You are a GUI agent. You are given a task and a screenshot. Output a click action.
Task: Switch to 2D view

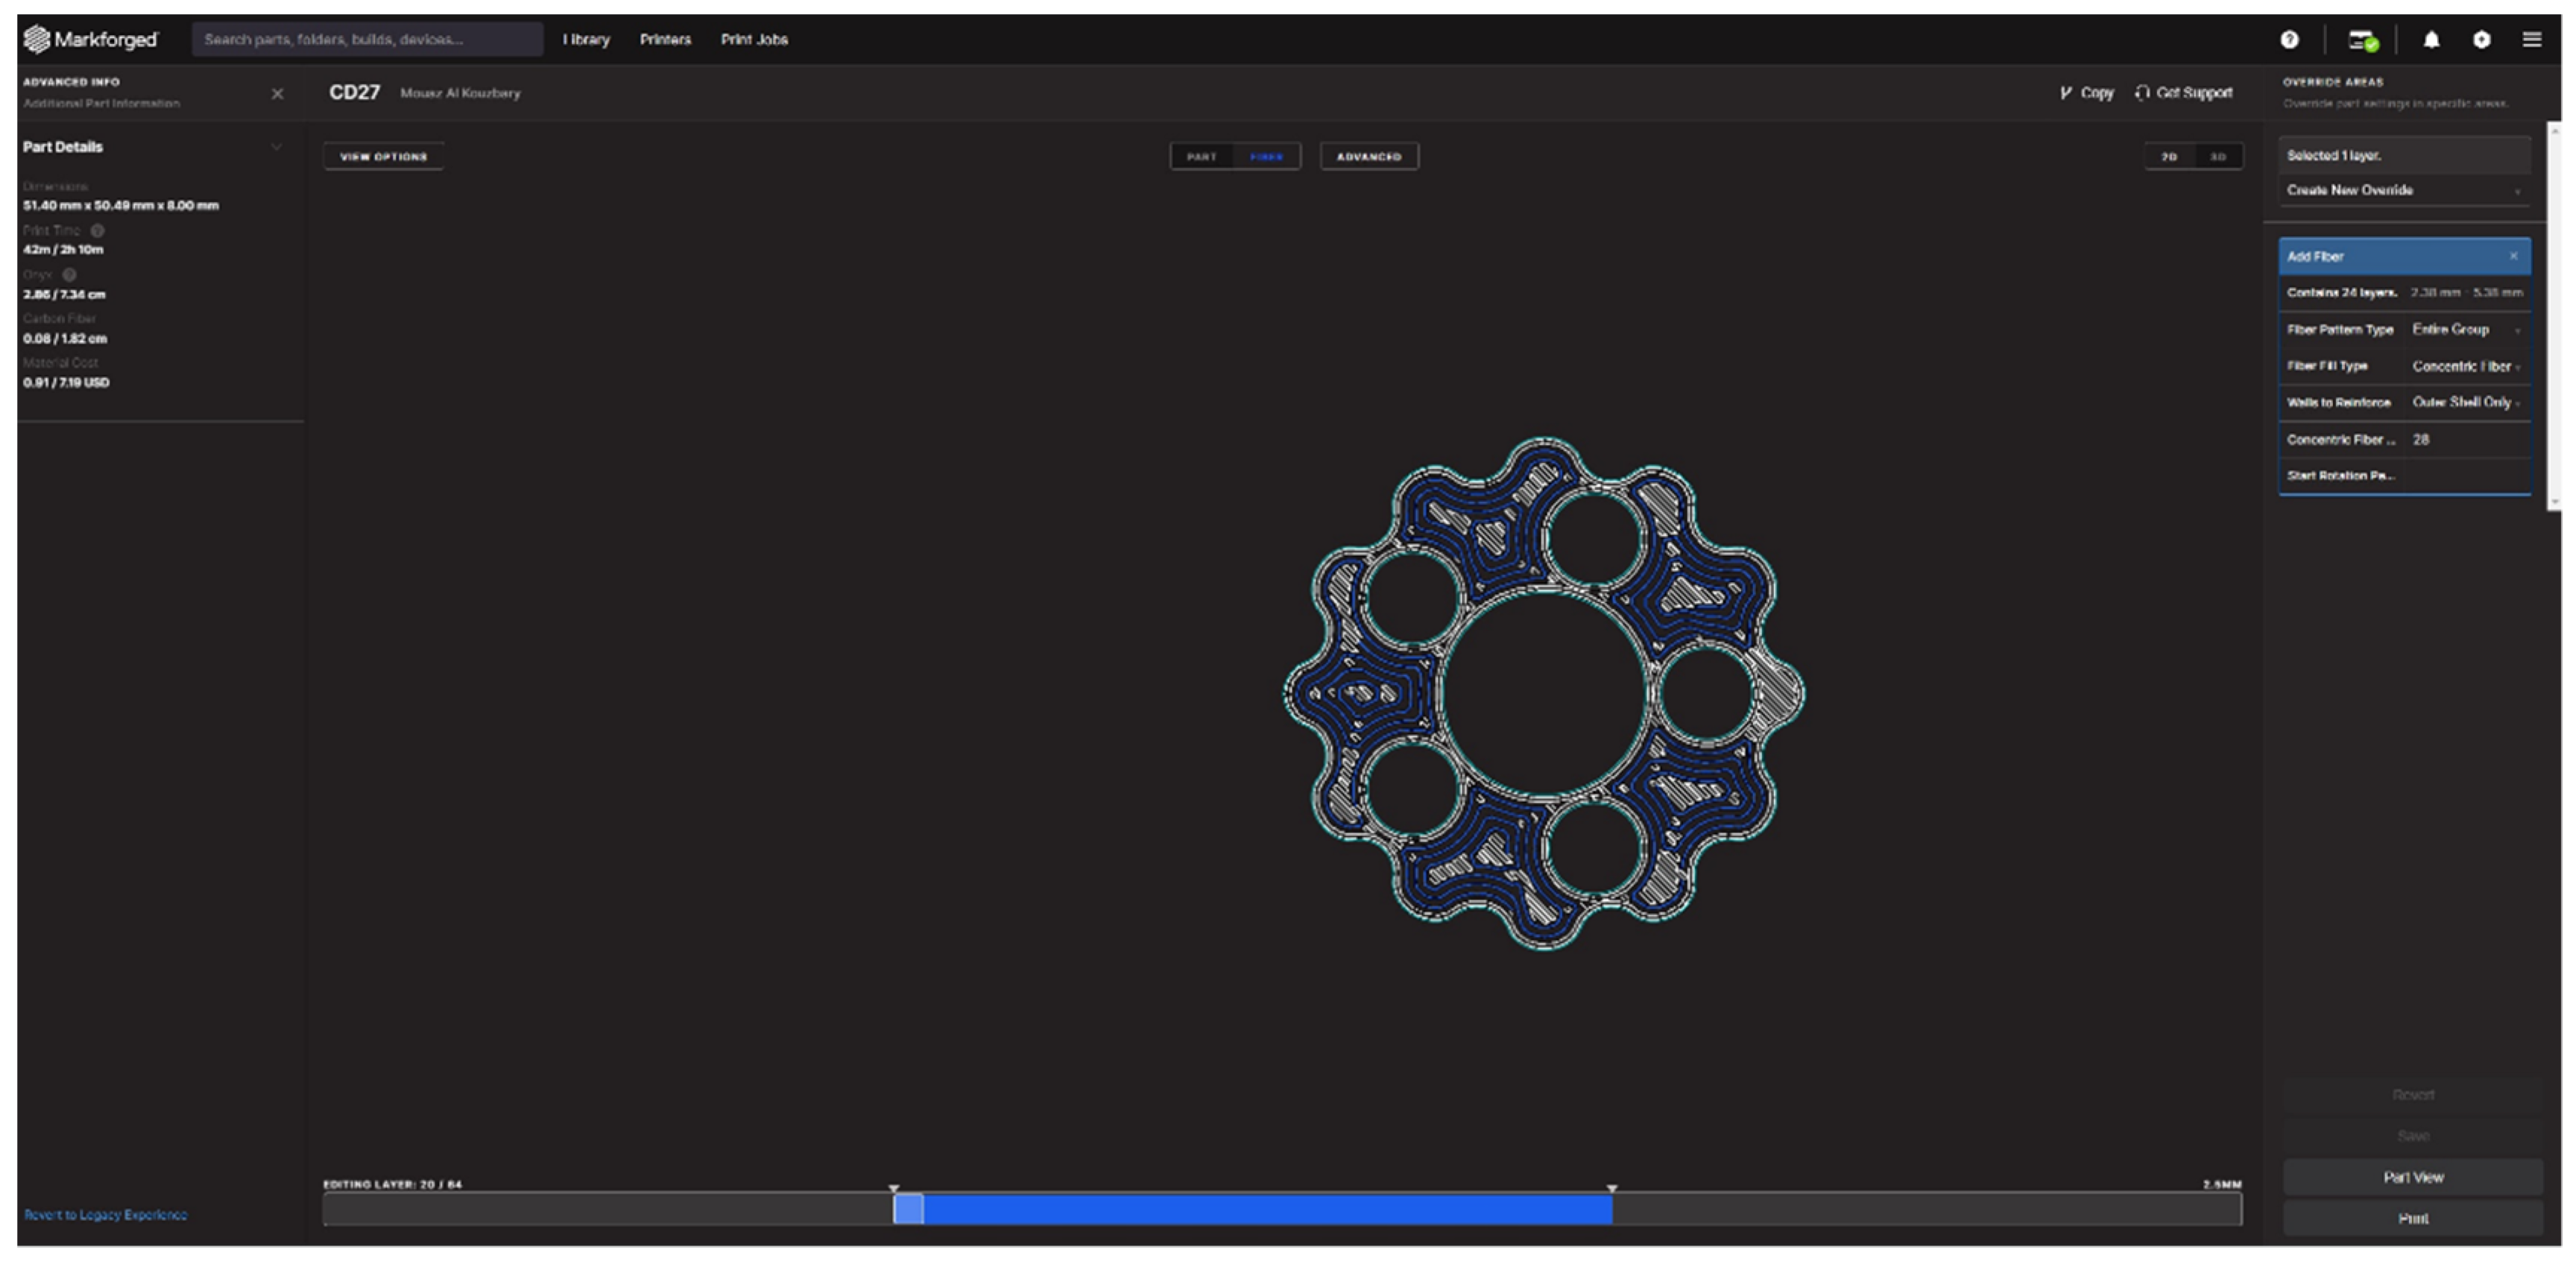click(2168, 156)
